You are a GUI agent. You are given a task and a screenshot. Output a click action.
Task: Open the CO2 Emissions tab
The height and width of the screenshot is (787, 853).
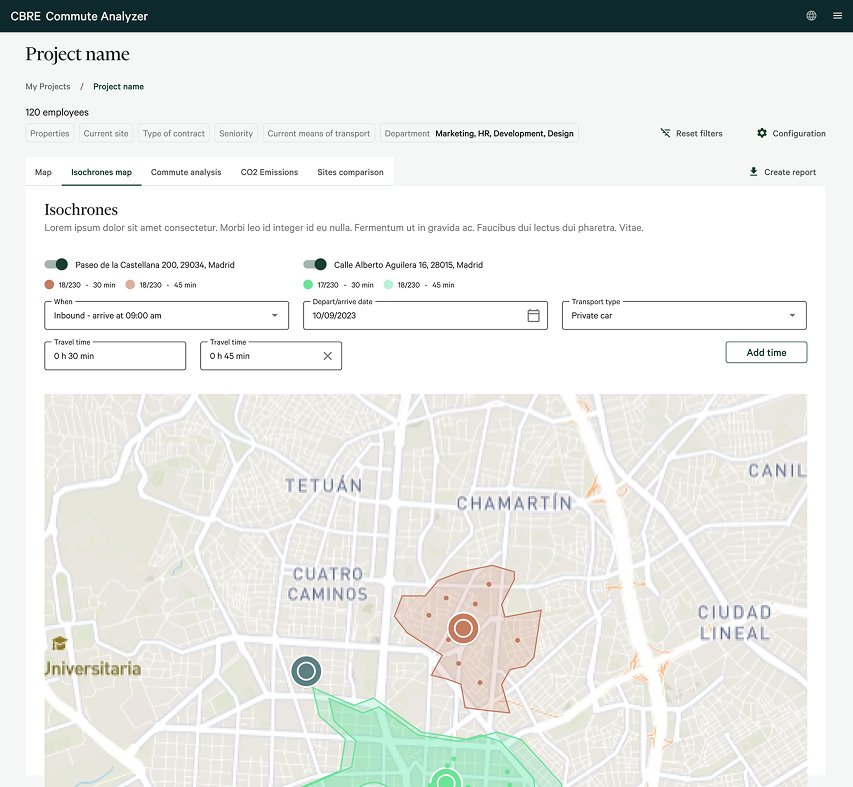(269, 172)
